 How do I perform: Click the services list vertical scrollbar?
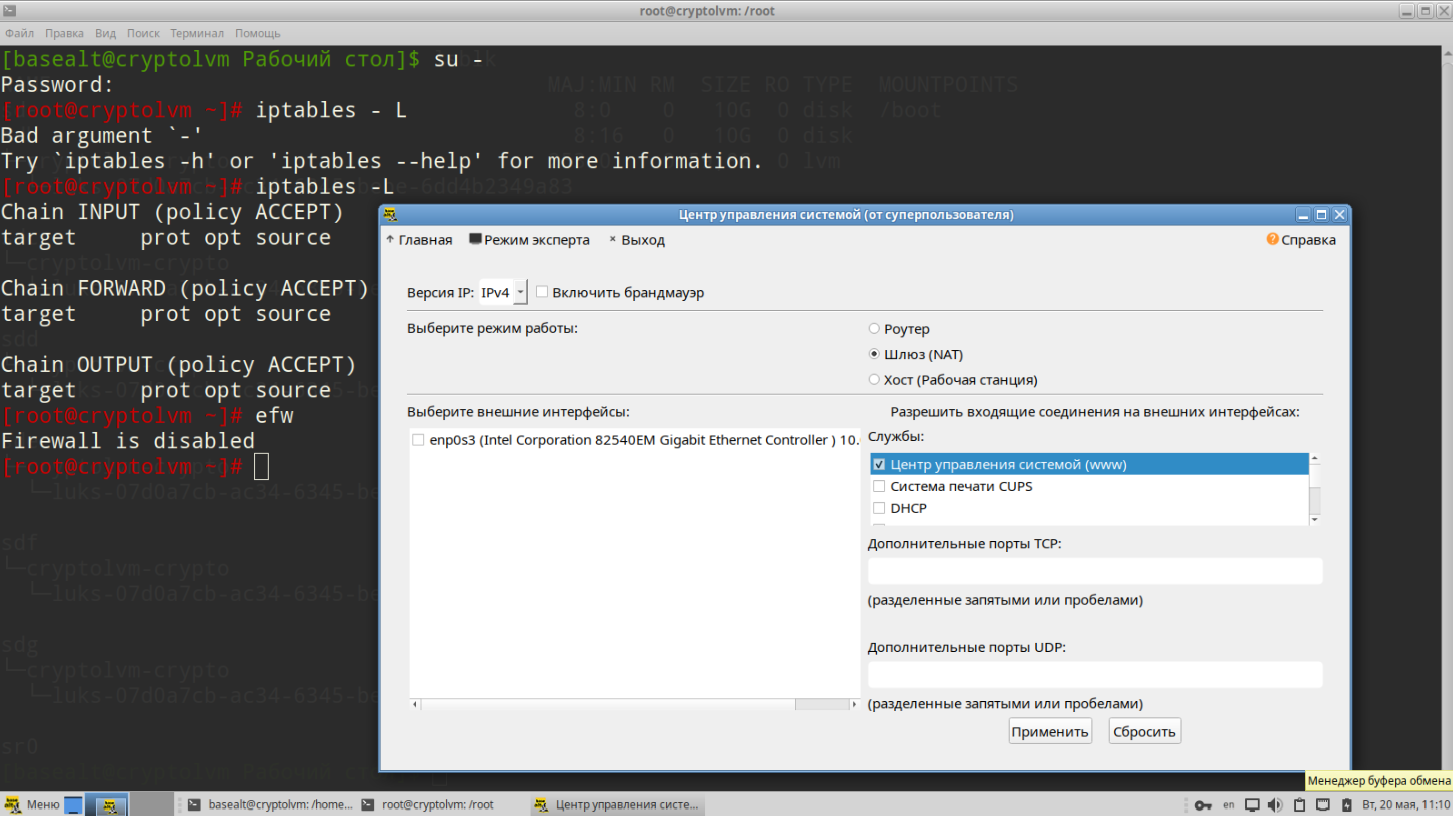(1315, 490)
